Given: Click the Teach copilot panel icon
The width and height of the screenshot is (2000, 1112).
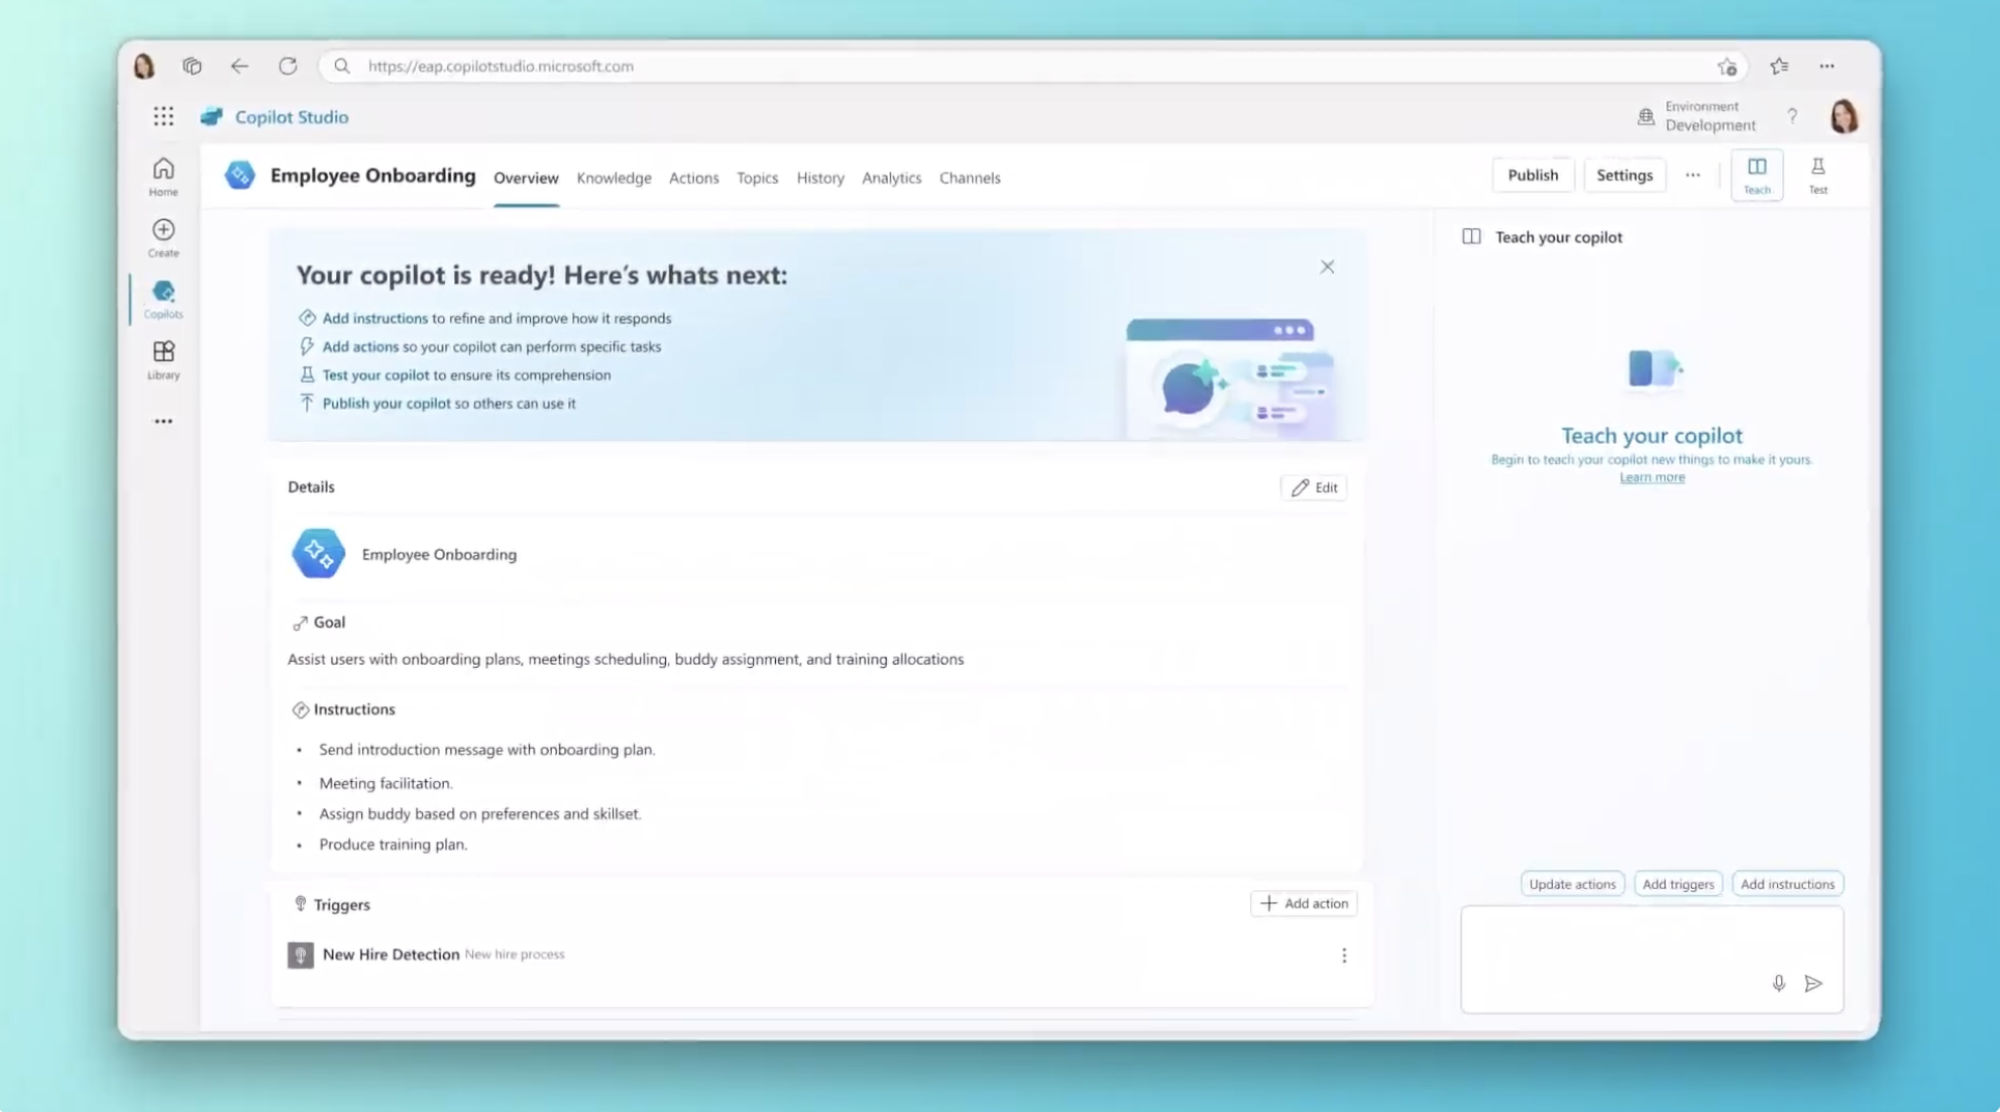Looking at the screenshot, I should pos(1756,174).
